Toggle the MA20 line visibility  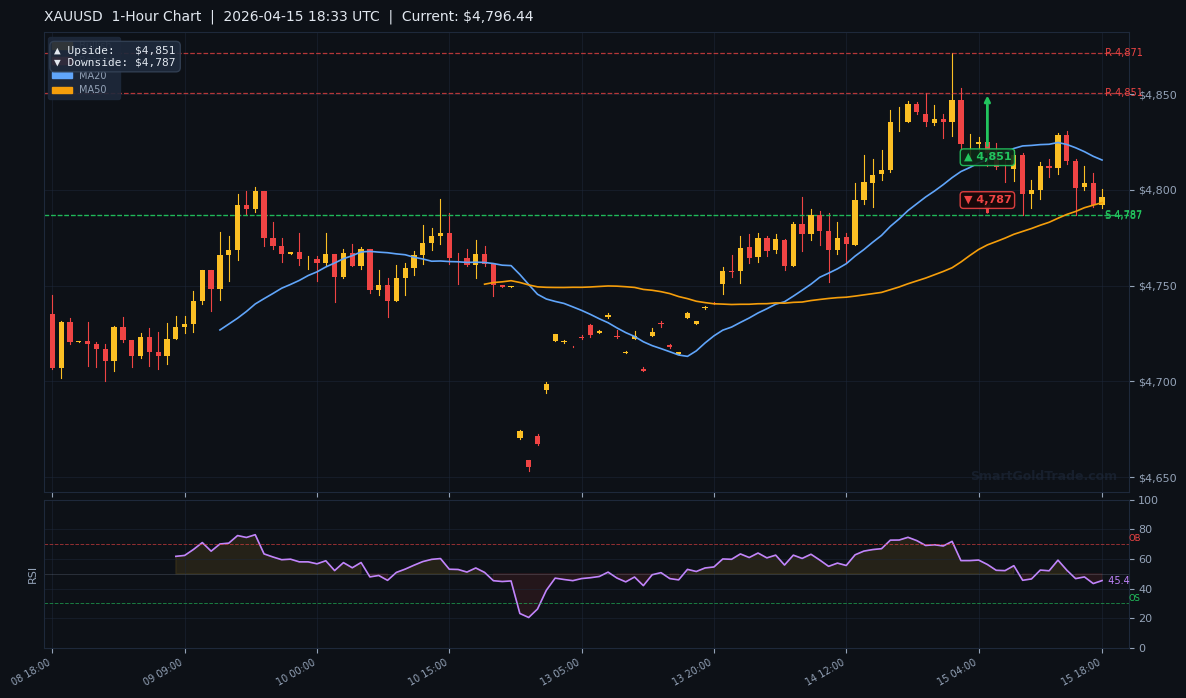click(92, 75)
